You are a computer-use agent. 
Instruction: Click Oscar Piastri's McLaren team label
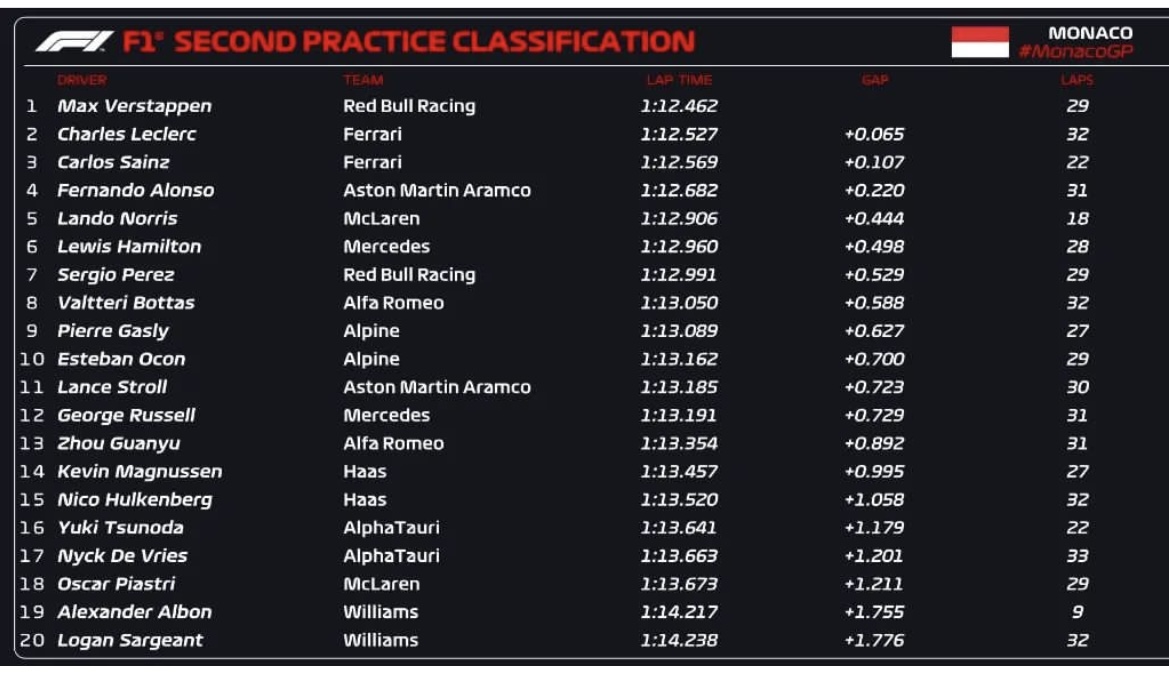pos(381,584)
